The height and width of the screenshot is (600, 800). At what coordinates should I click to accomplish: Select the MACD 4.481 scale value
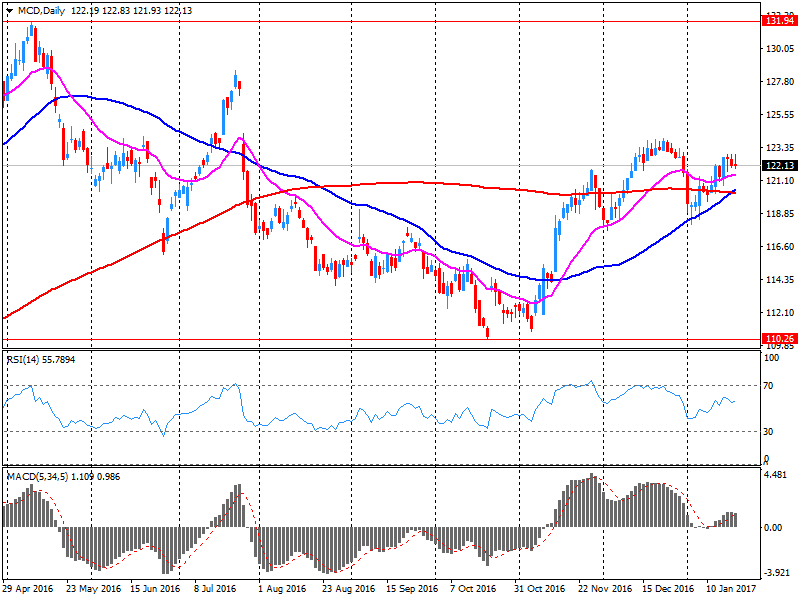(776, 475)
